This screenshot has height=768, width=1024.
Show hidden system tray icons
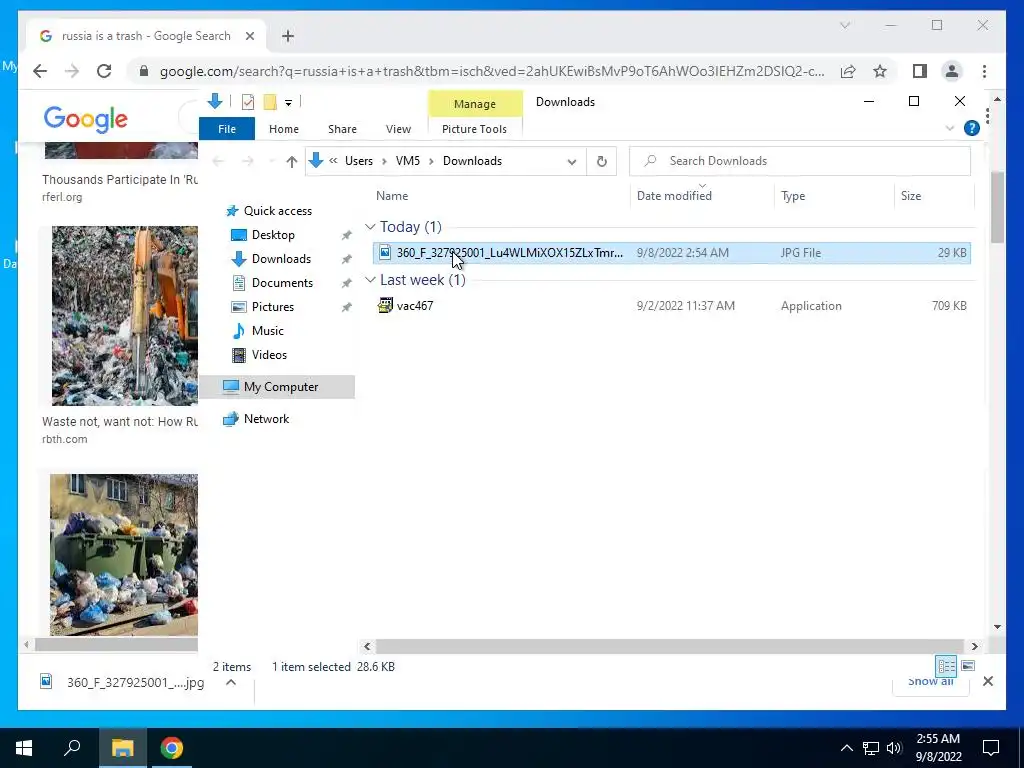[846, 748]
